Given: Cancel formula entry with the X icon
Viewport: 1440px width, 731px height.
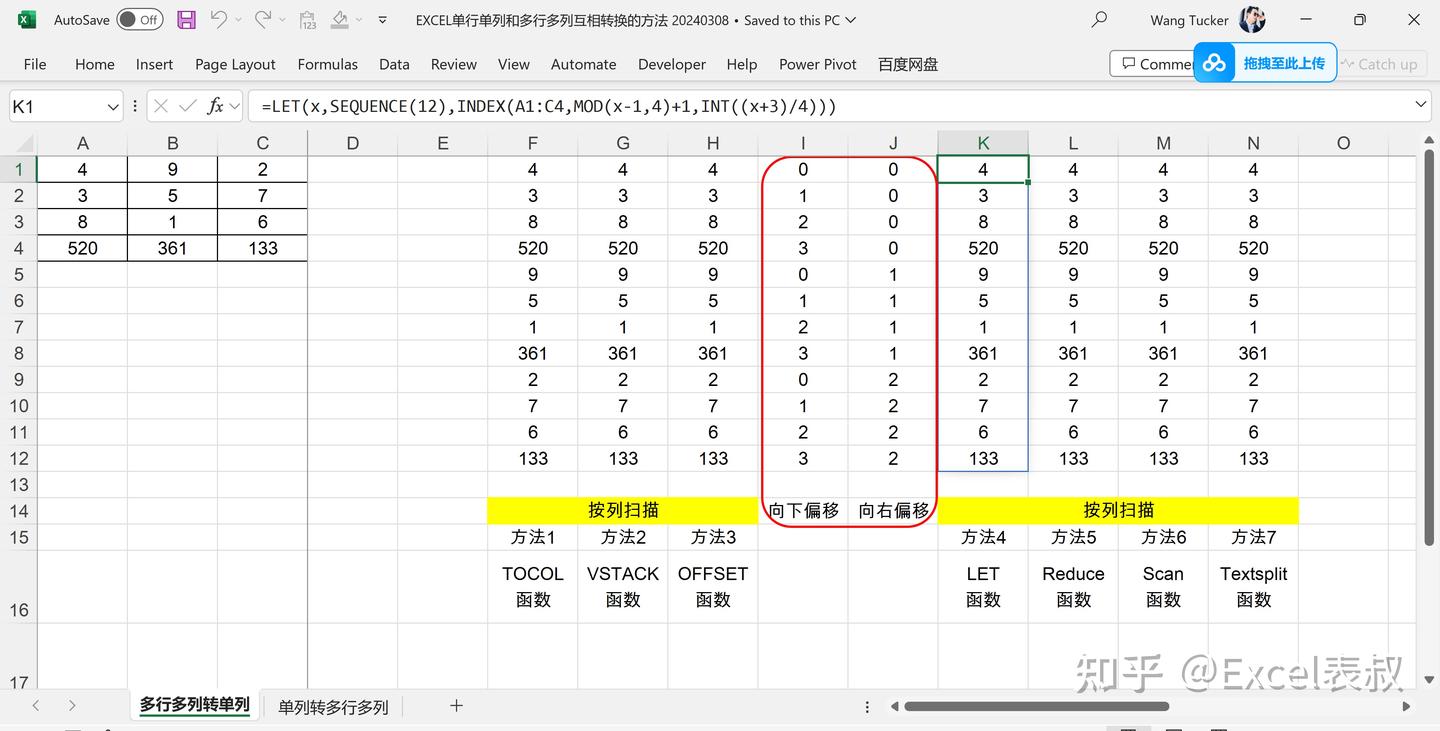Looking at the screenshot, I should pyautogui.click(x=161, y=106).
